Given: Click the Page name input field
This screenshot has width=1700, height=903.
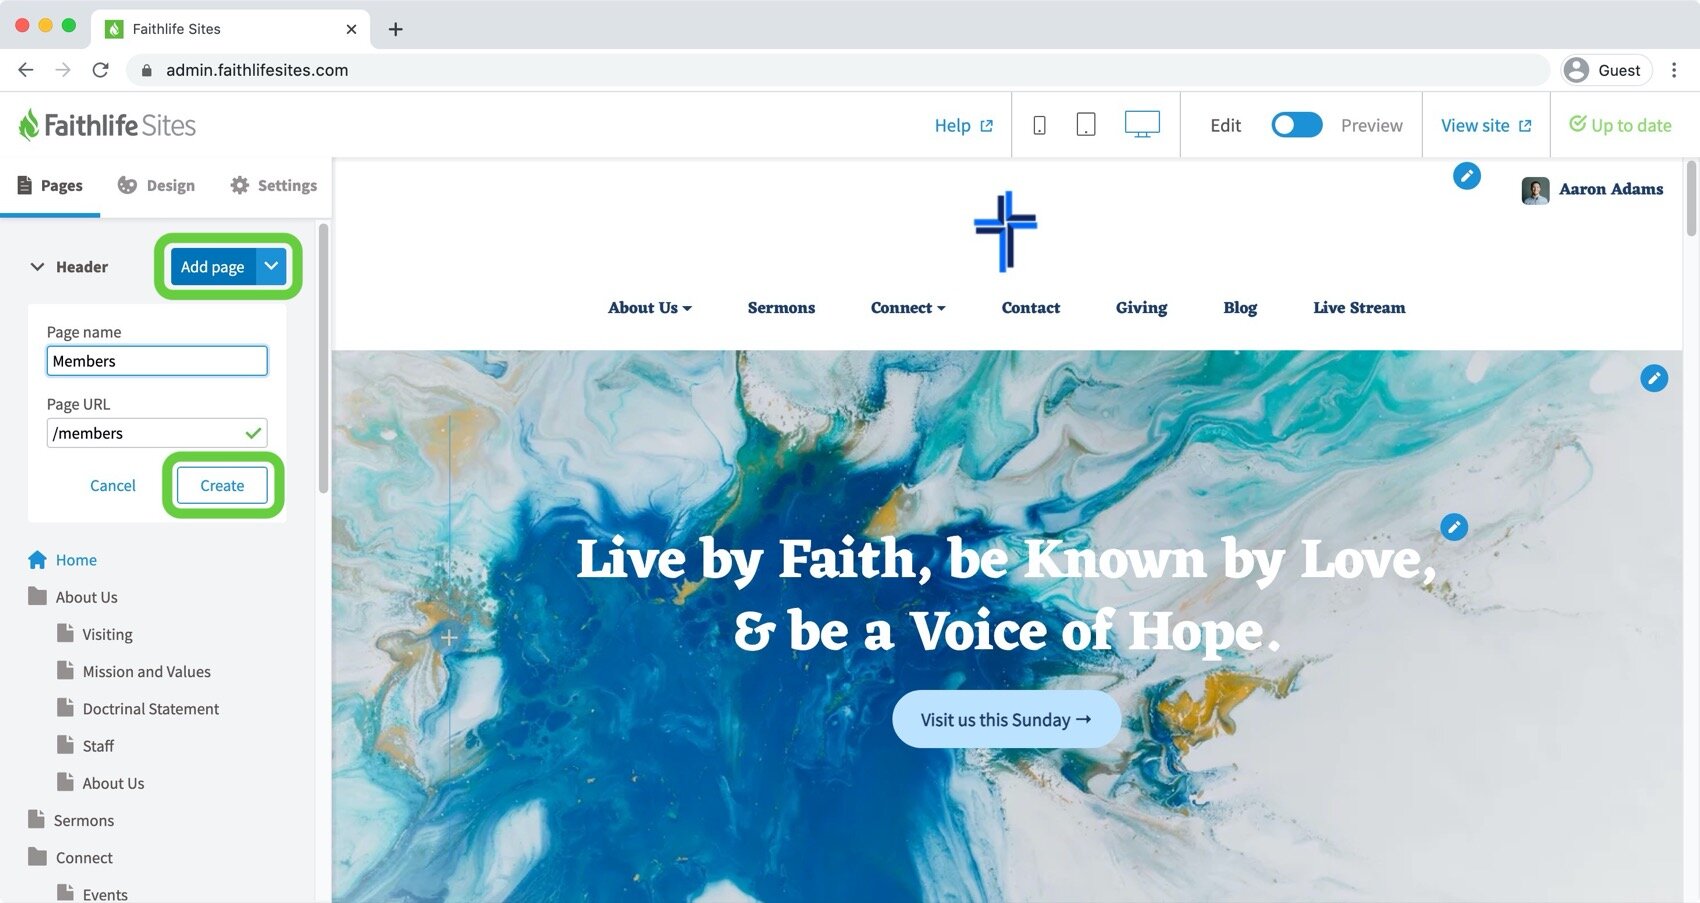Looking at the screenshot, I should tap(157, 361).
